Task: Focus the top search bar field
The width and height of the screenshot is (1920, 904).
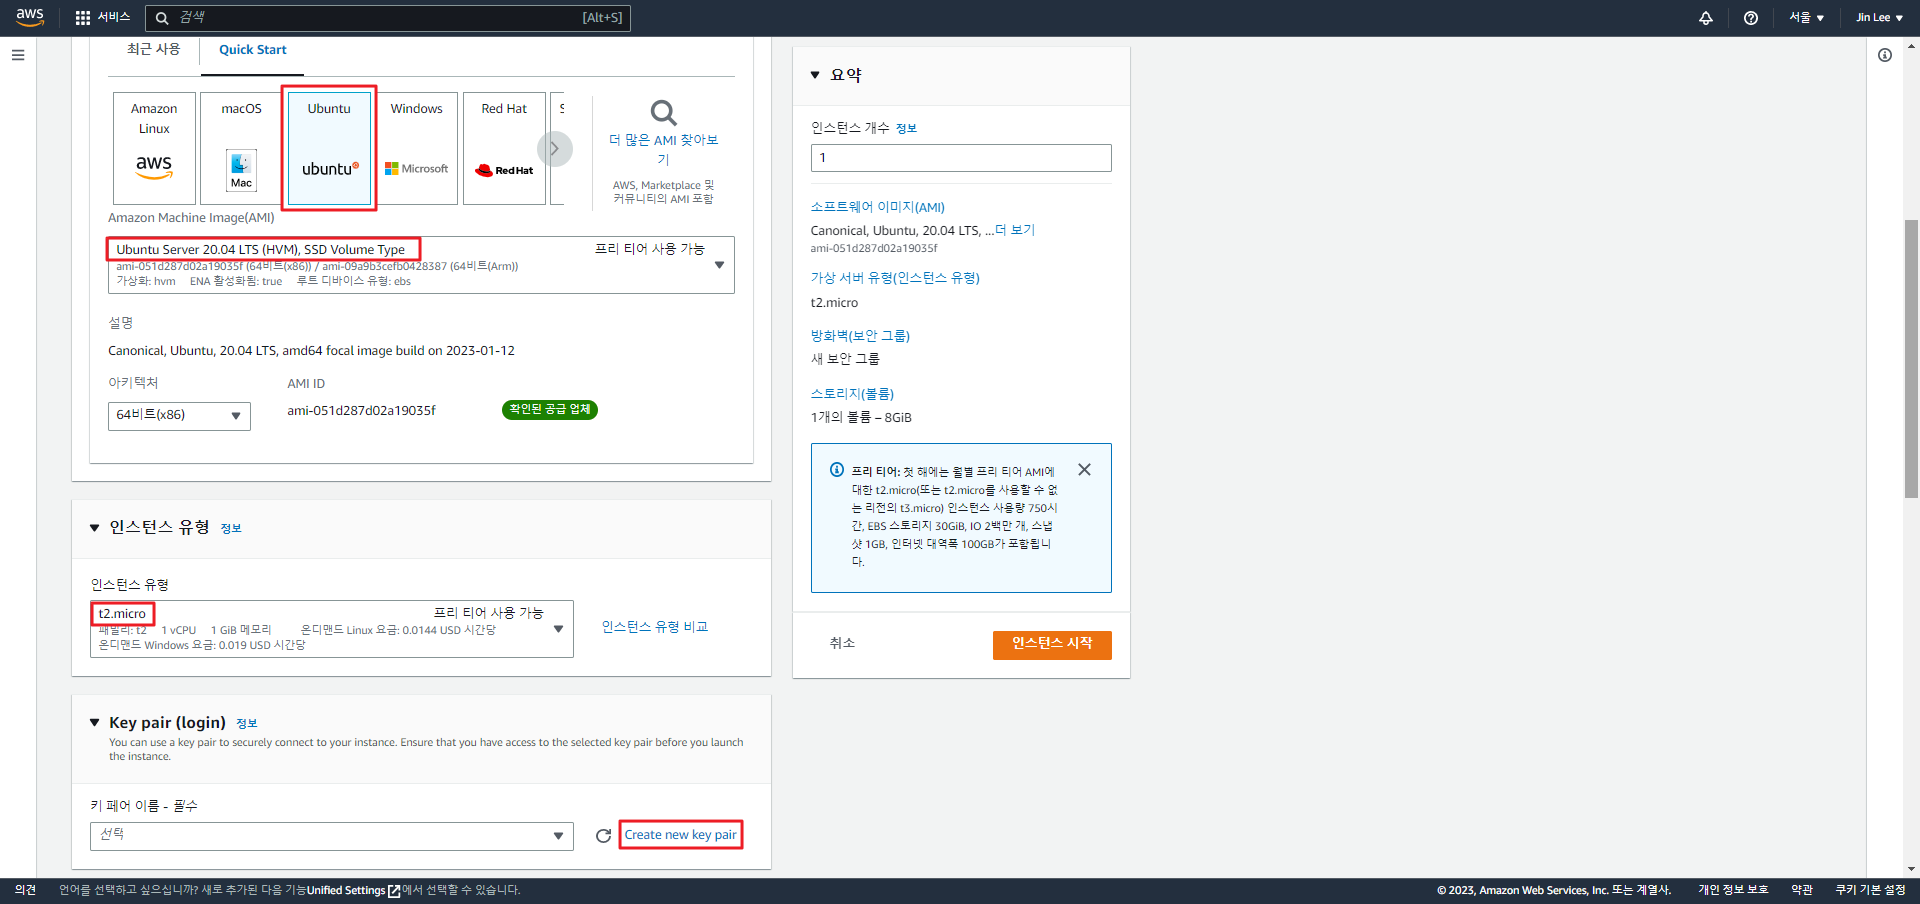Action: pyautogui.click(x=388, y=18)
